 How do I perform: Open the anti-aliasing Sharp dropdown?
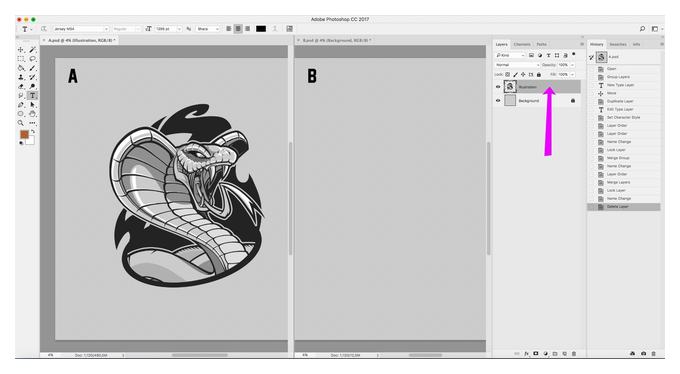pyautogui.click(x=208, y=29)
